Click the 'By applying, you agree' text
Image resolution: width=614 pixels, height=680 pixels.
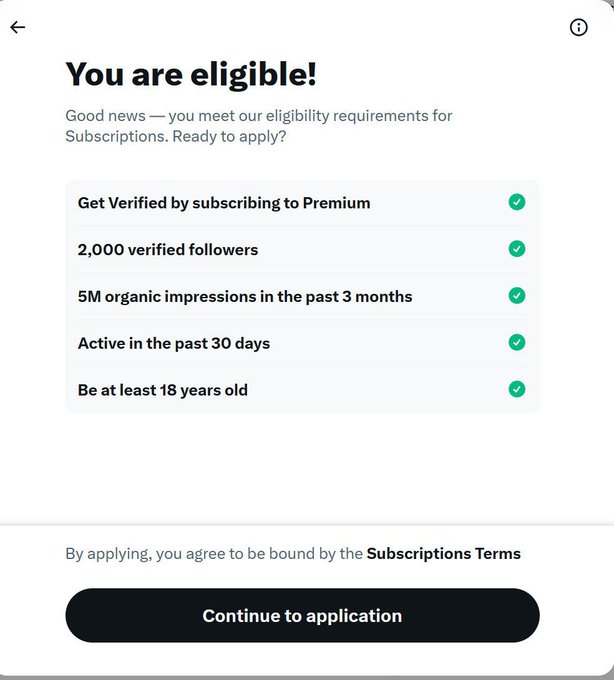click(x=214, y=553)
